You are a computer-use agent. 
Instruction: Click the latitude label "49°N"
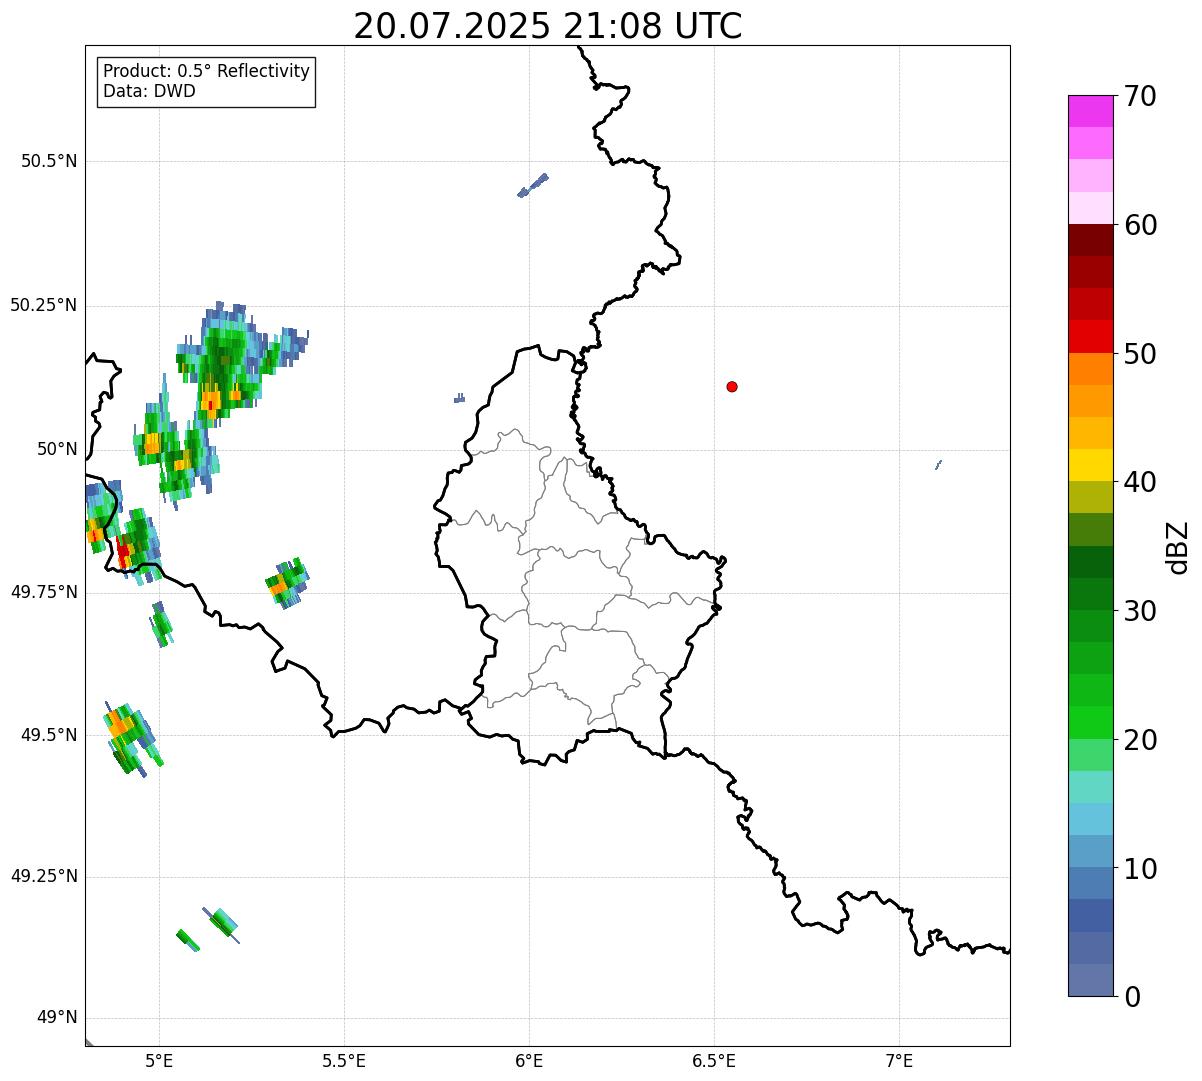pyautogui.click(x=57, y=1019)
